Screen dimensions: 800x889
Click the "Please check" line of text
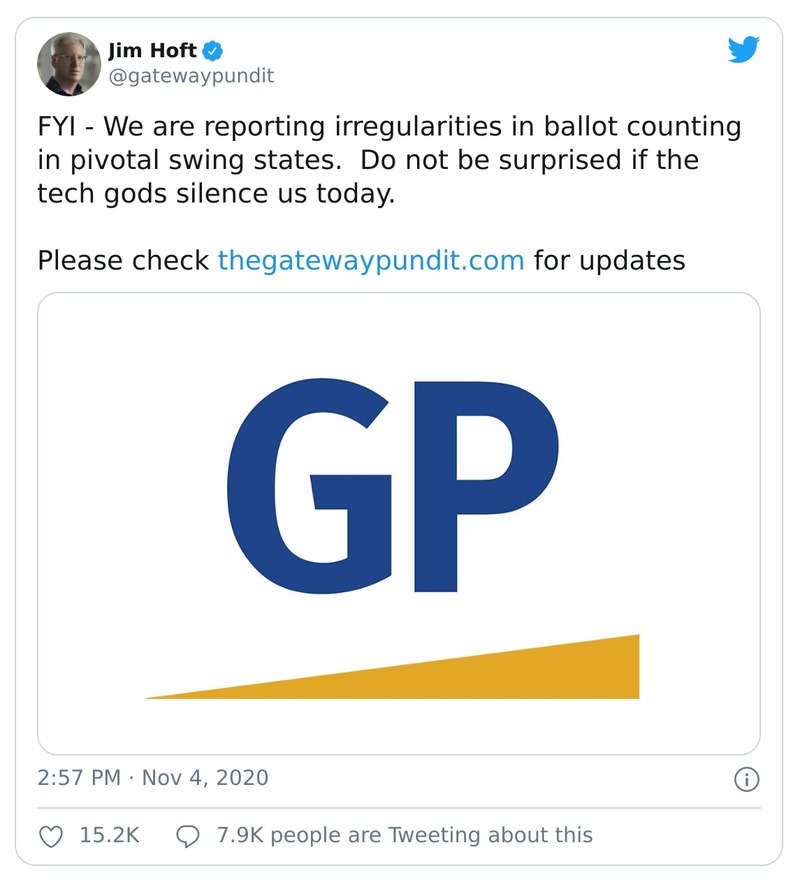coord(125,261)
